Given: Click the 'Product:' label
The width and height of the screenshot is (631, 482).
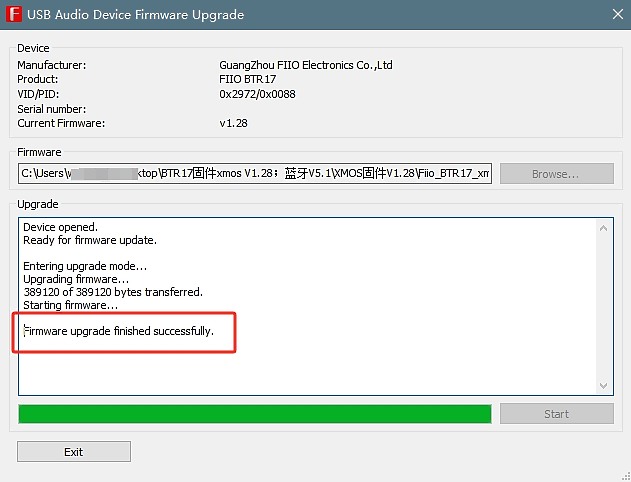Looking at the screenshot, I should tap(37, 79).
